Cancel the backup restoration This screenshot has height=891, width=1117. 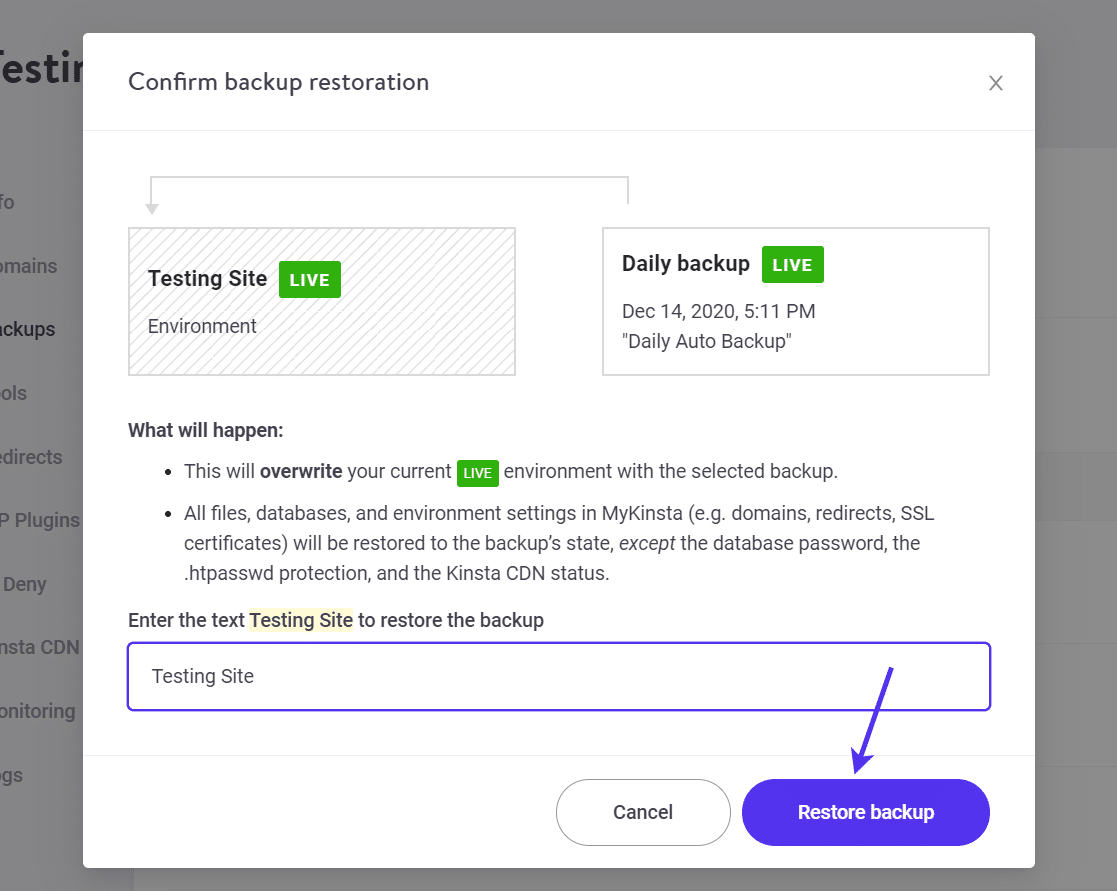[643, 812]
